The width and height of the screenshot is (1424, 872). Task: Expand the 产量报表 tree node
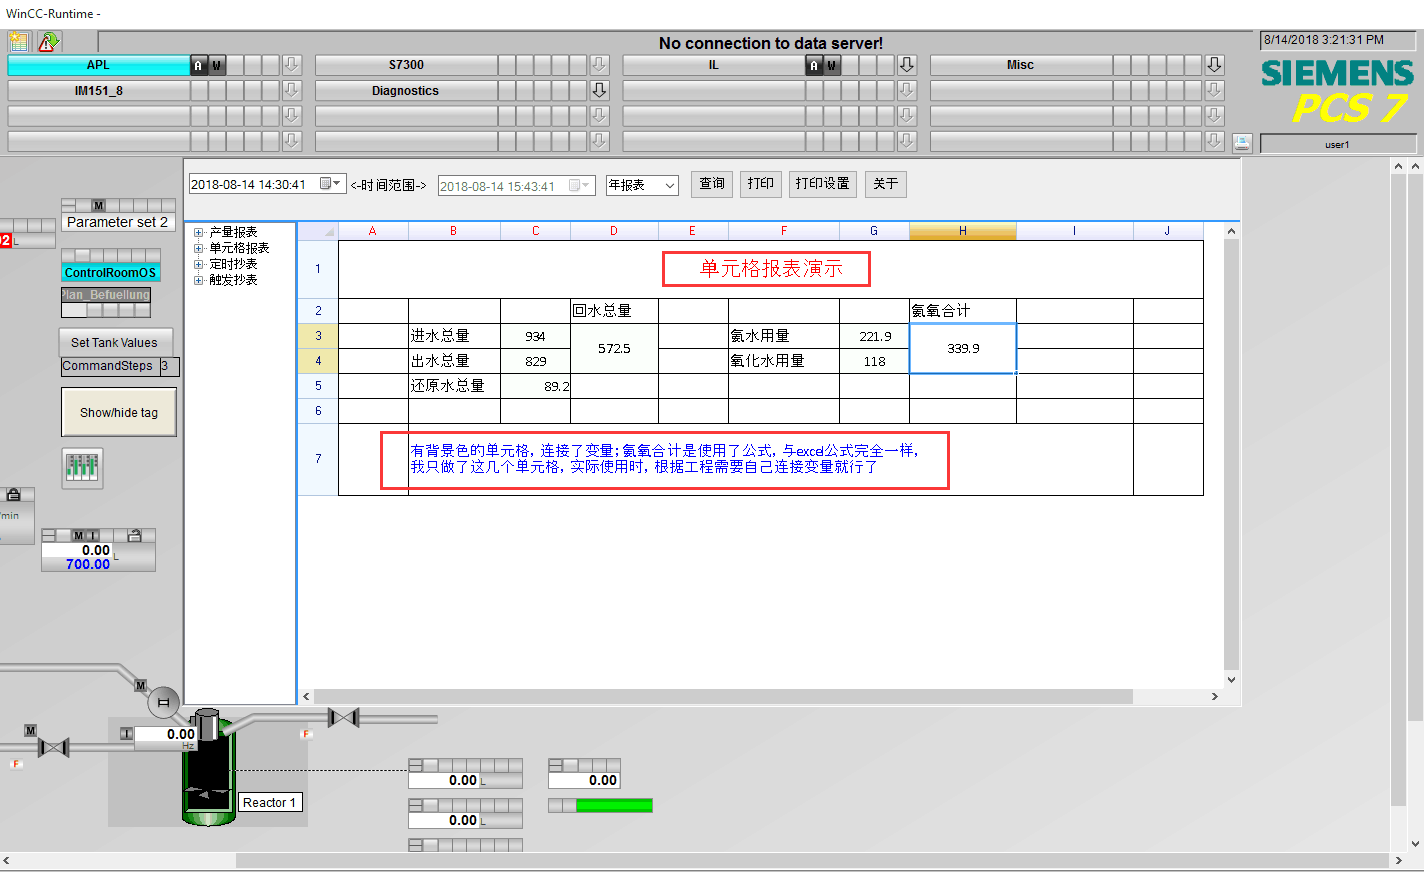click(199, 232)
